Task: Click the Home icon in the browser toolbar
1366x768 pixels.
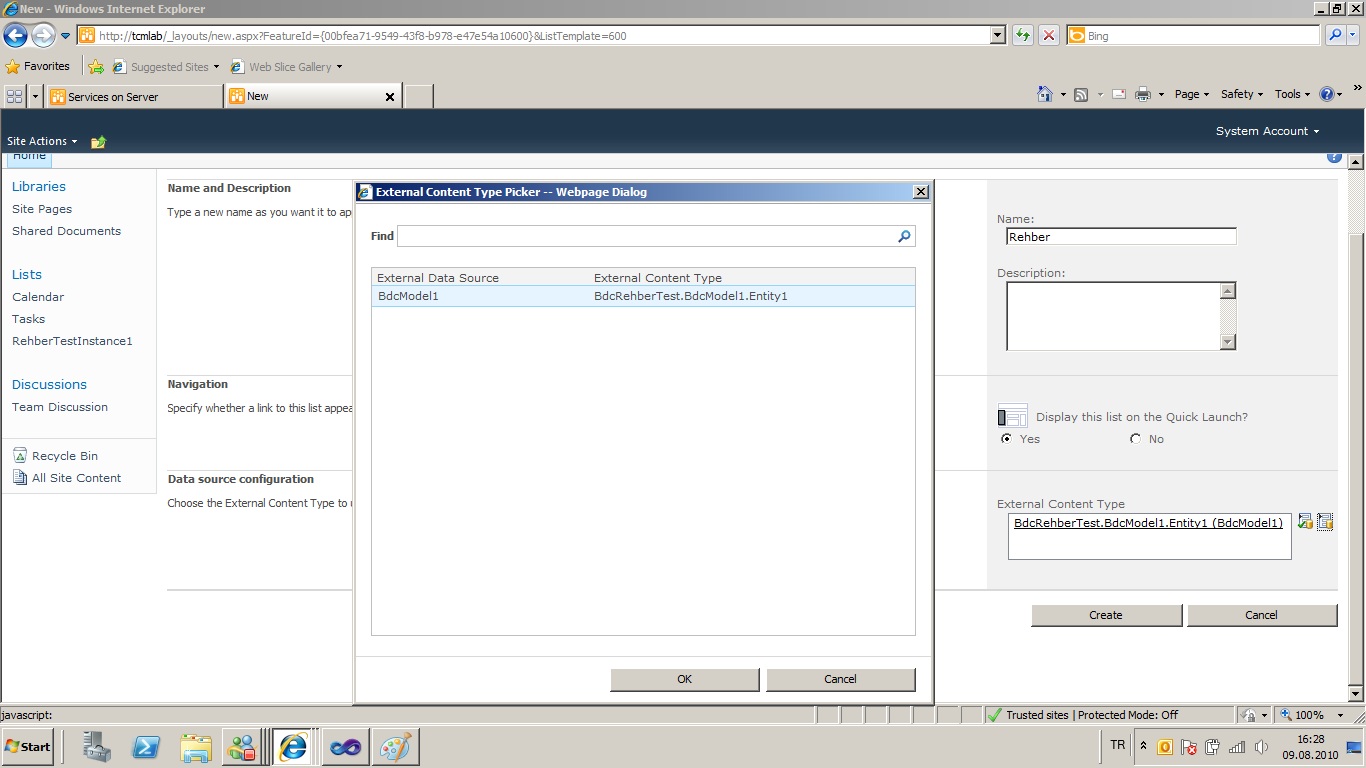Action: coord(1045,93)
